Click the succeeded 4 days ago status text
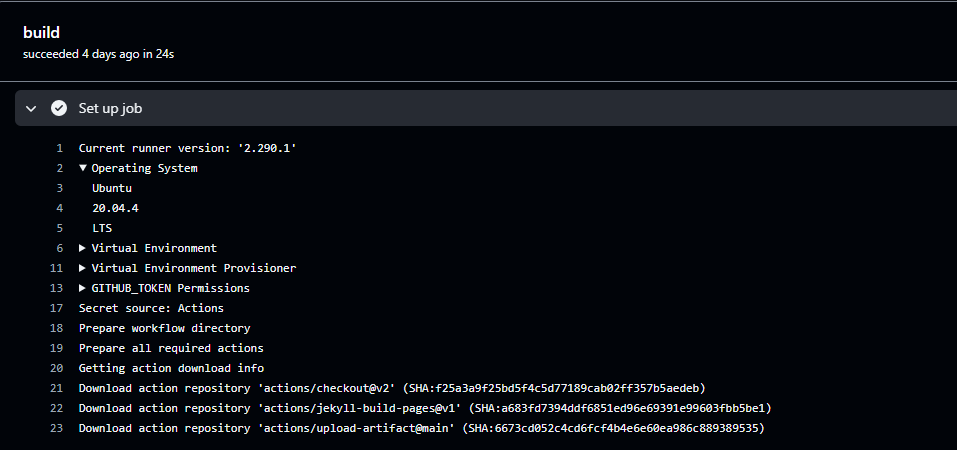The height and width of the screenshot is (450, 957). (99, 54)
